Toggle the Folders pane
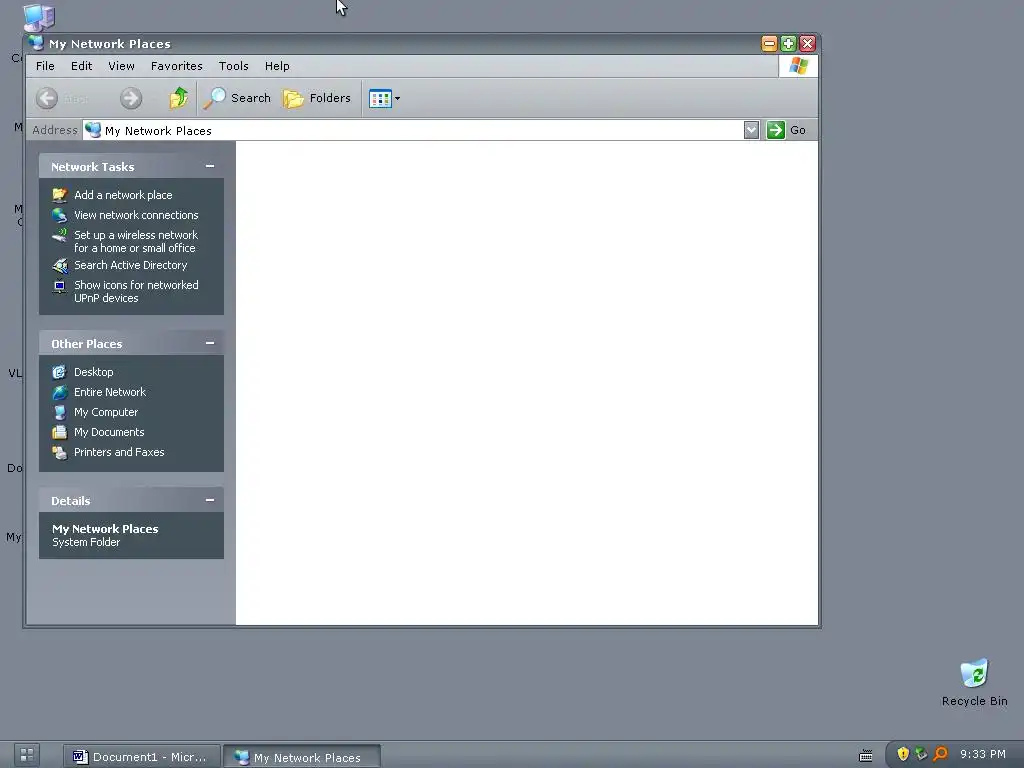The image size is (1024, 768). (x=317, y=98)
